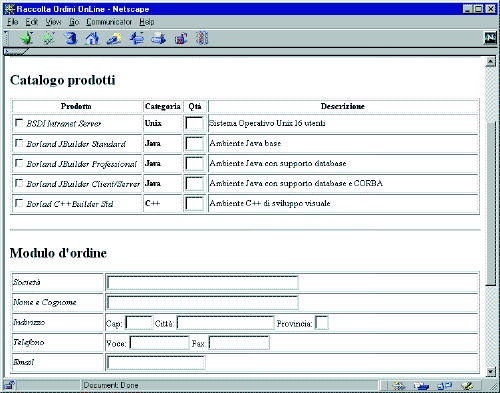Open Discussions from the component bar
This screenshot has width=500, height=393.
[x=444, y=386]
